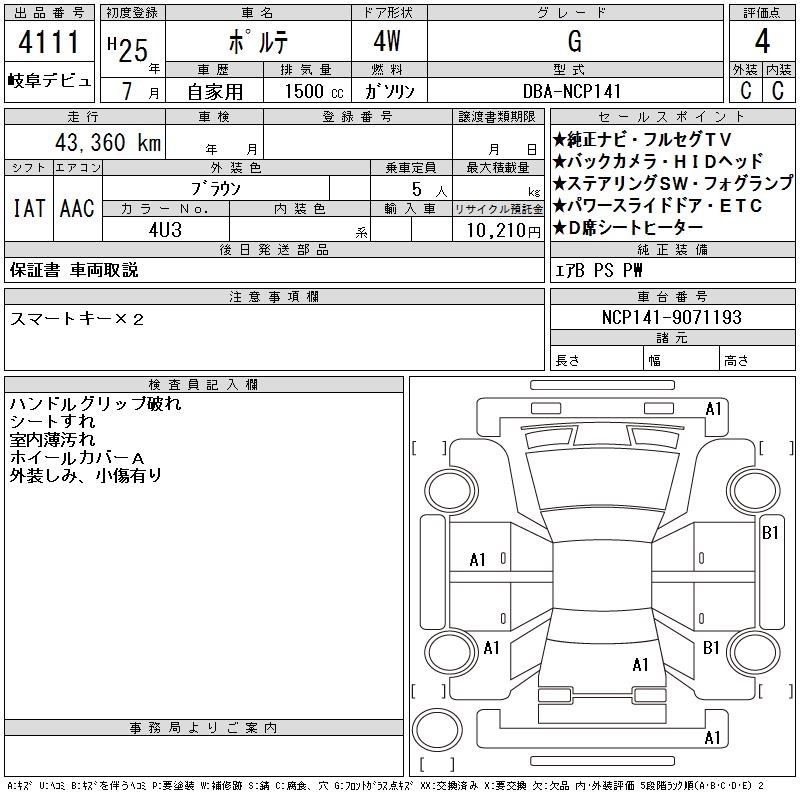Select sales point 純正ナビ・フルセグTV
The width and height of the screenshot is (800, 800).
pyautogui.click(x=642, y=139)
